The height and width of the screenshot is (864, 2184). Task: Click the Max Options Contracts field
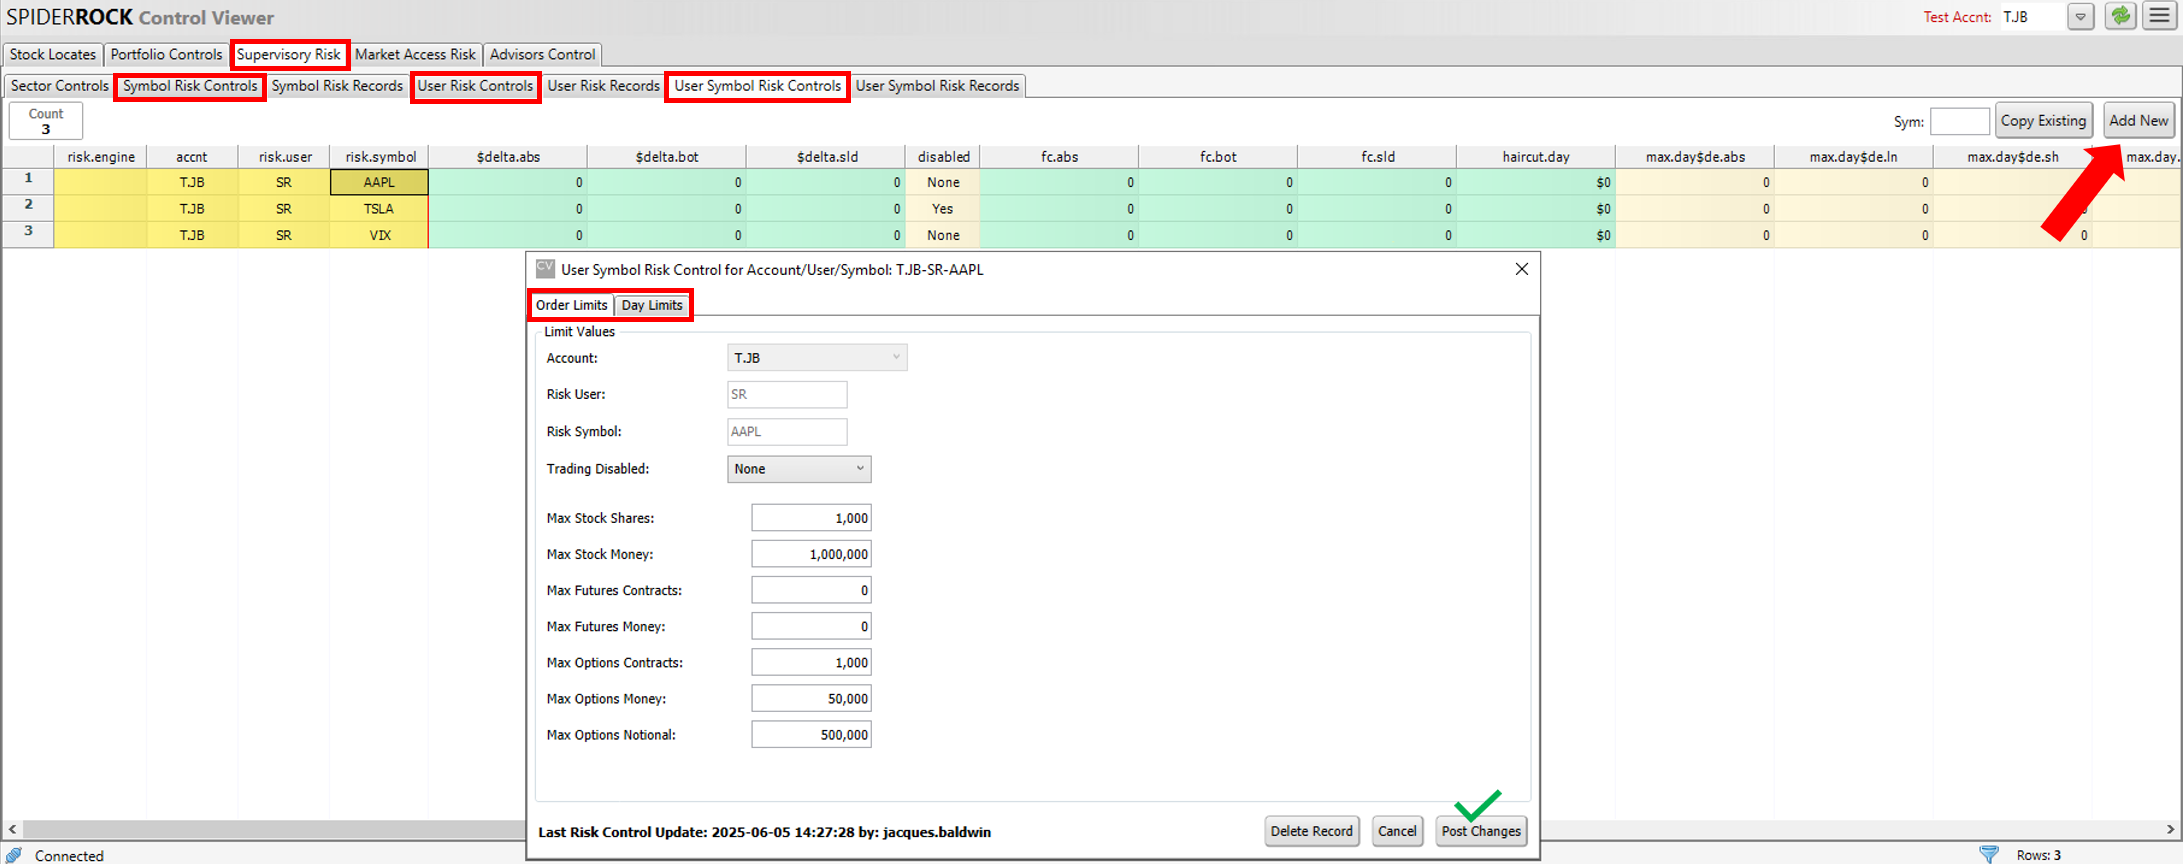point(811,662)
